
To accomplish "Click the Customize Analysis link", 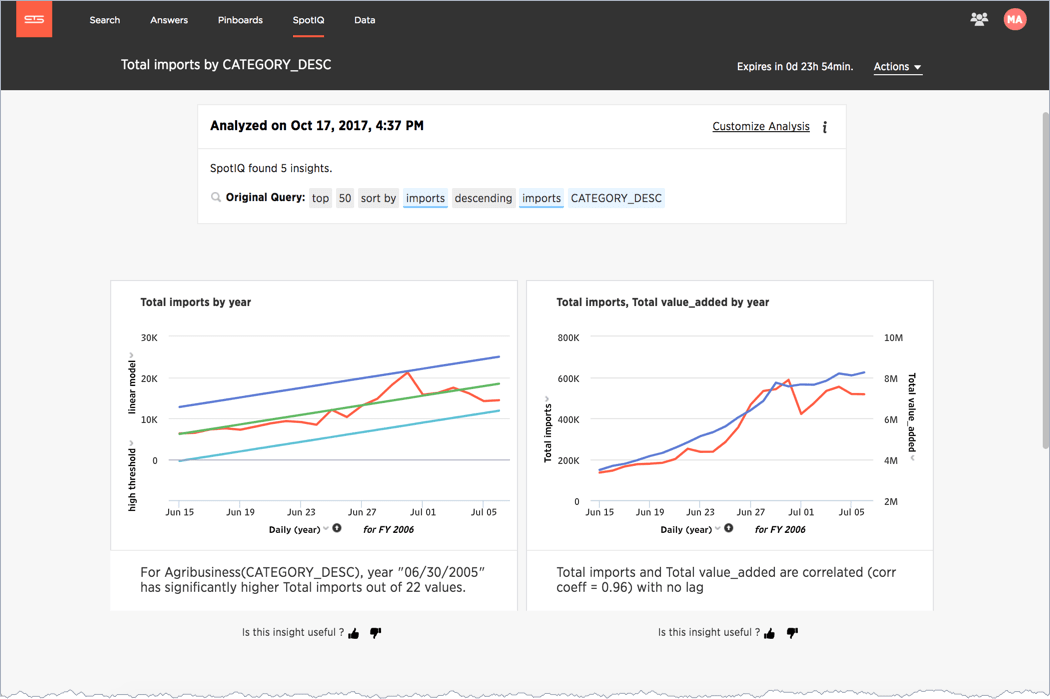I will click(x=761, y=127).
